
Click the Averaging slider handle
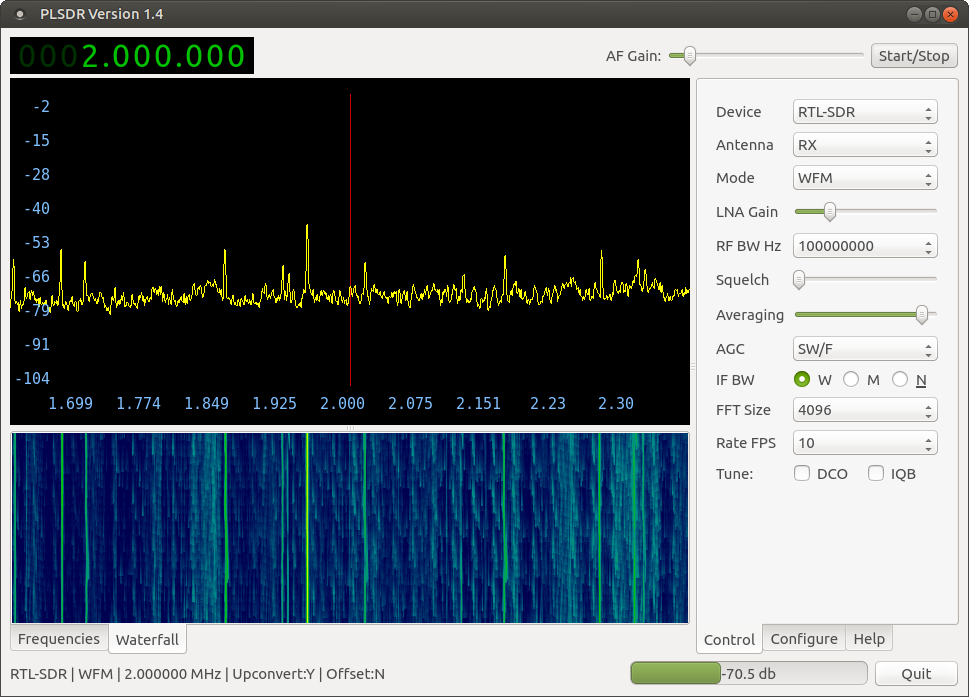pos(921,315)
